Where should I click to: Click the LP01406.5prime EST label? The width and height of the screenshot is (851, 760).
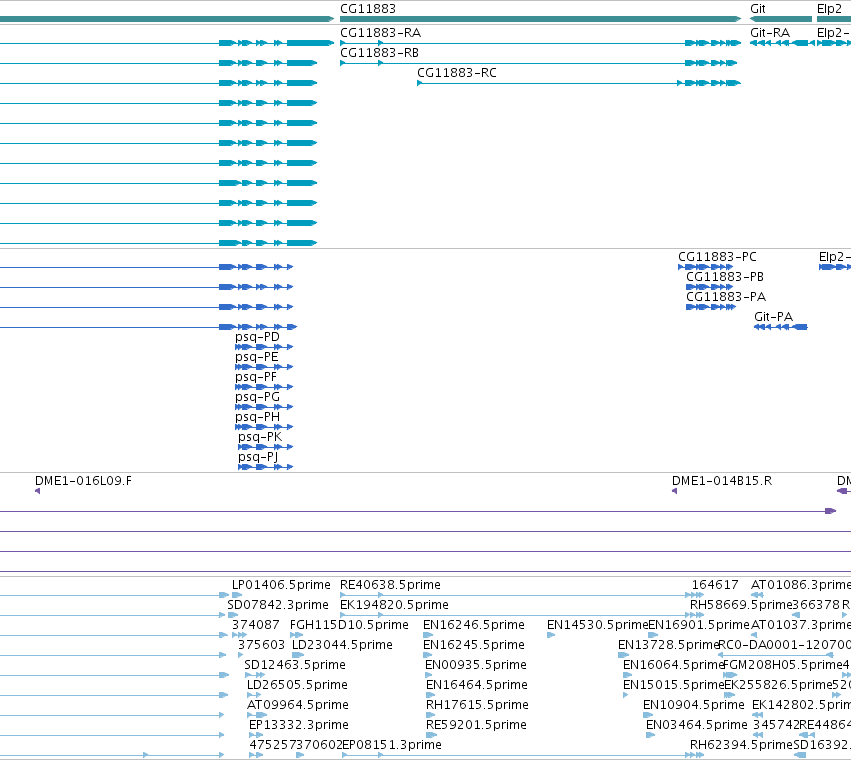pos(281,585)
